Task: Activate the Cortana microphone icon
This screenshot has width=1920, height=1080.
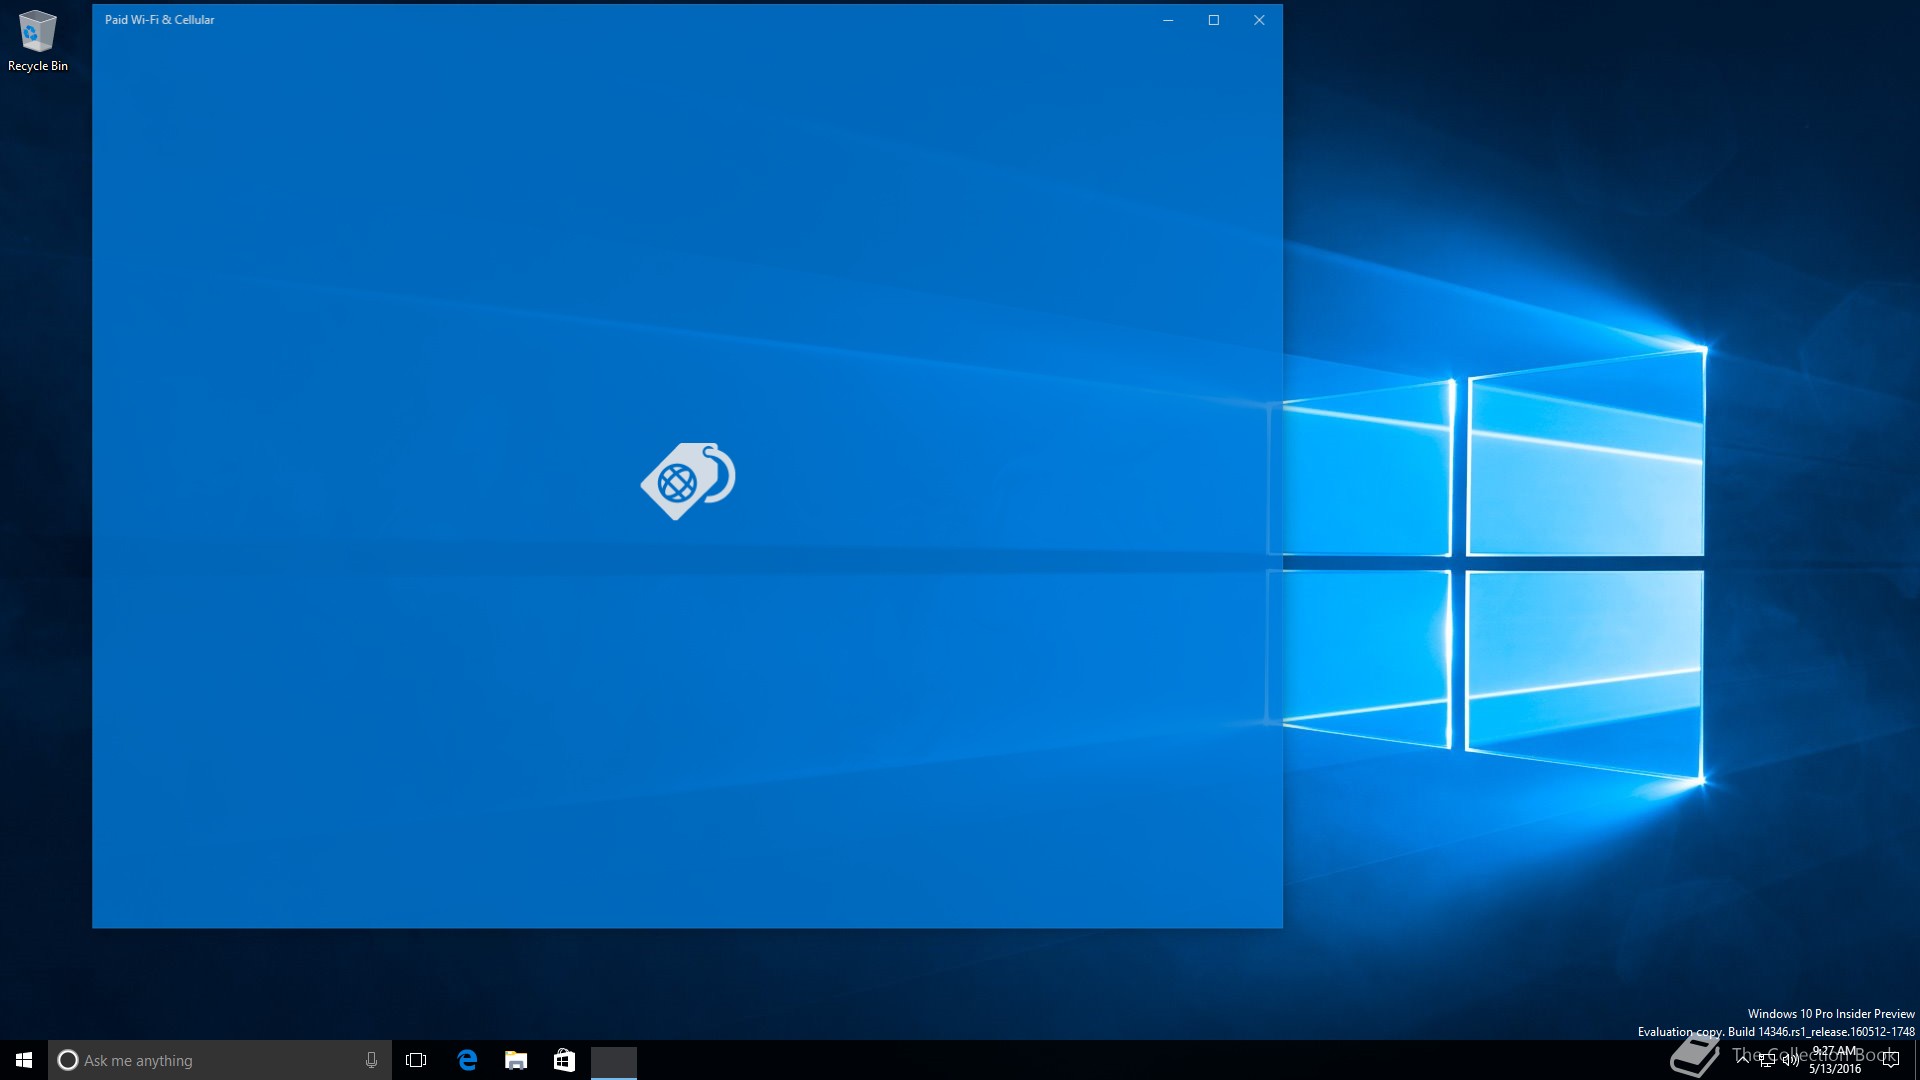Action: (371, 1060)
